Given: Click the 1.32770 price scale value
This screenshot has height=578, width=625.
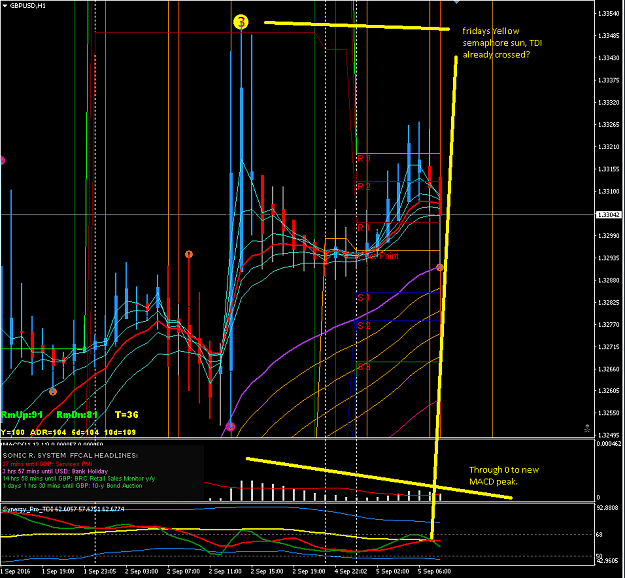Looking at the screenshot, I should pos(609,325).
